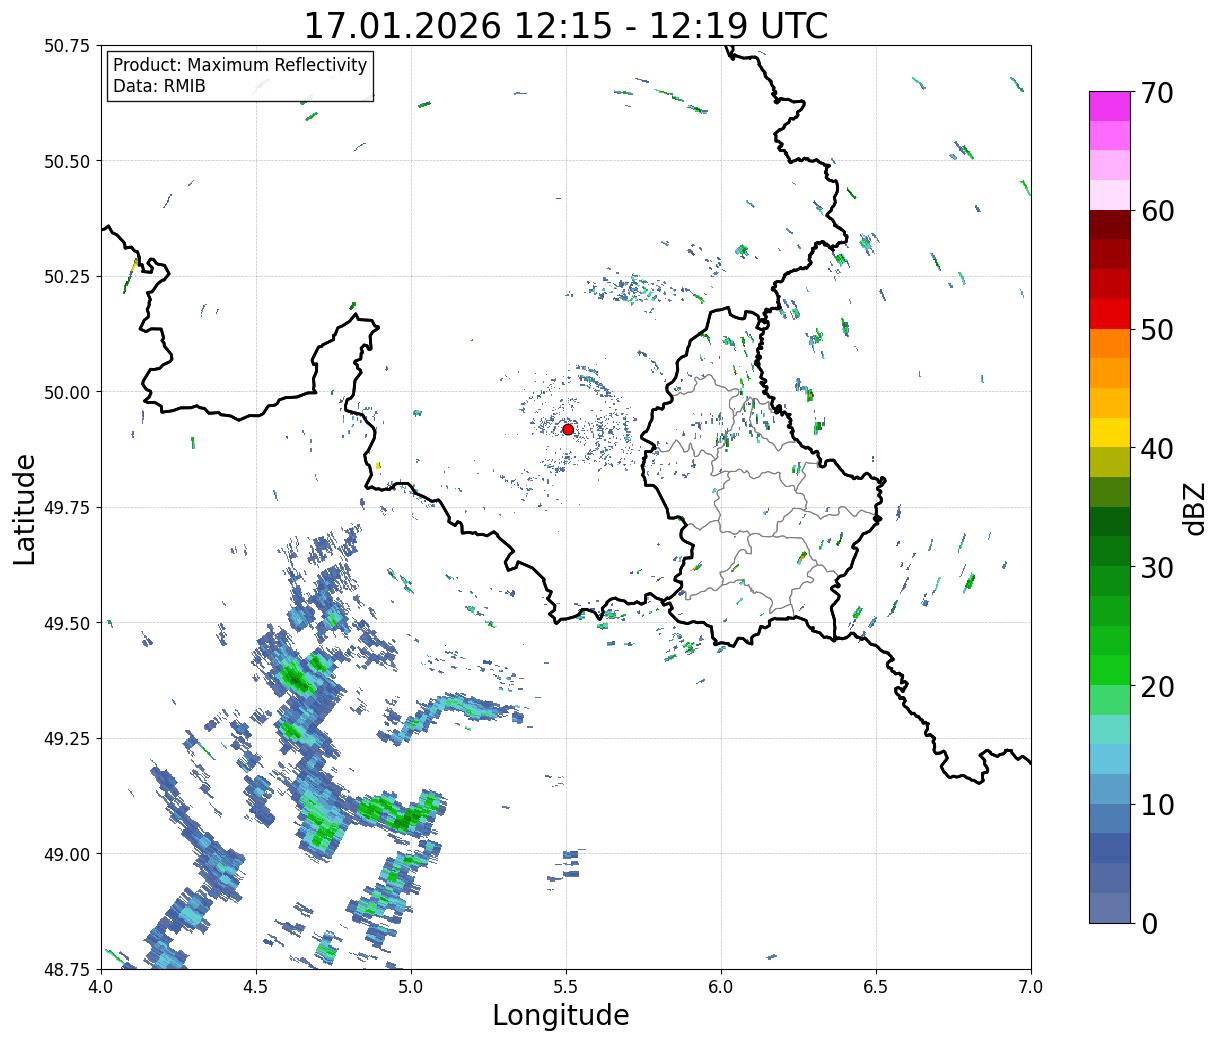Viewport: 1219px width, 1040px height.
Task: Click the colorbar tick label 50
Action: [1156, 330]
